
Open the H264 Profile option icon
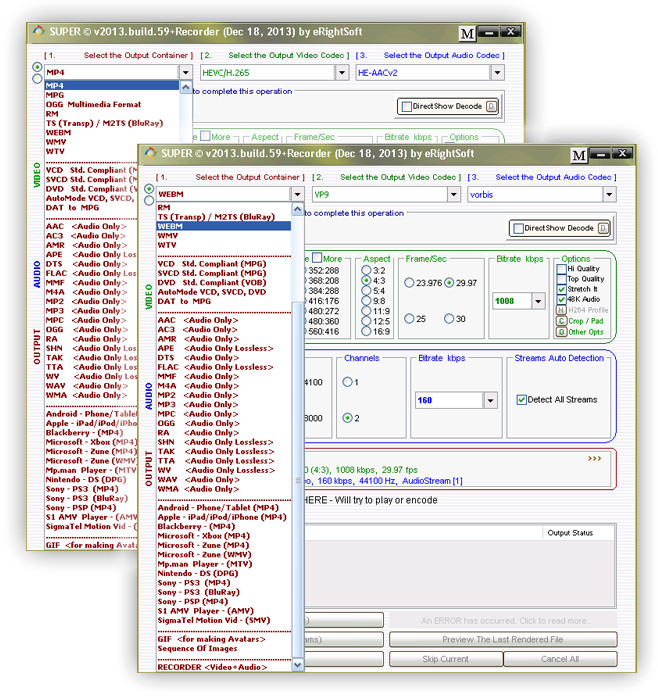pyautogui.click(x=561, y=310)
